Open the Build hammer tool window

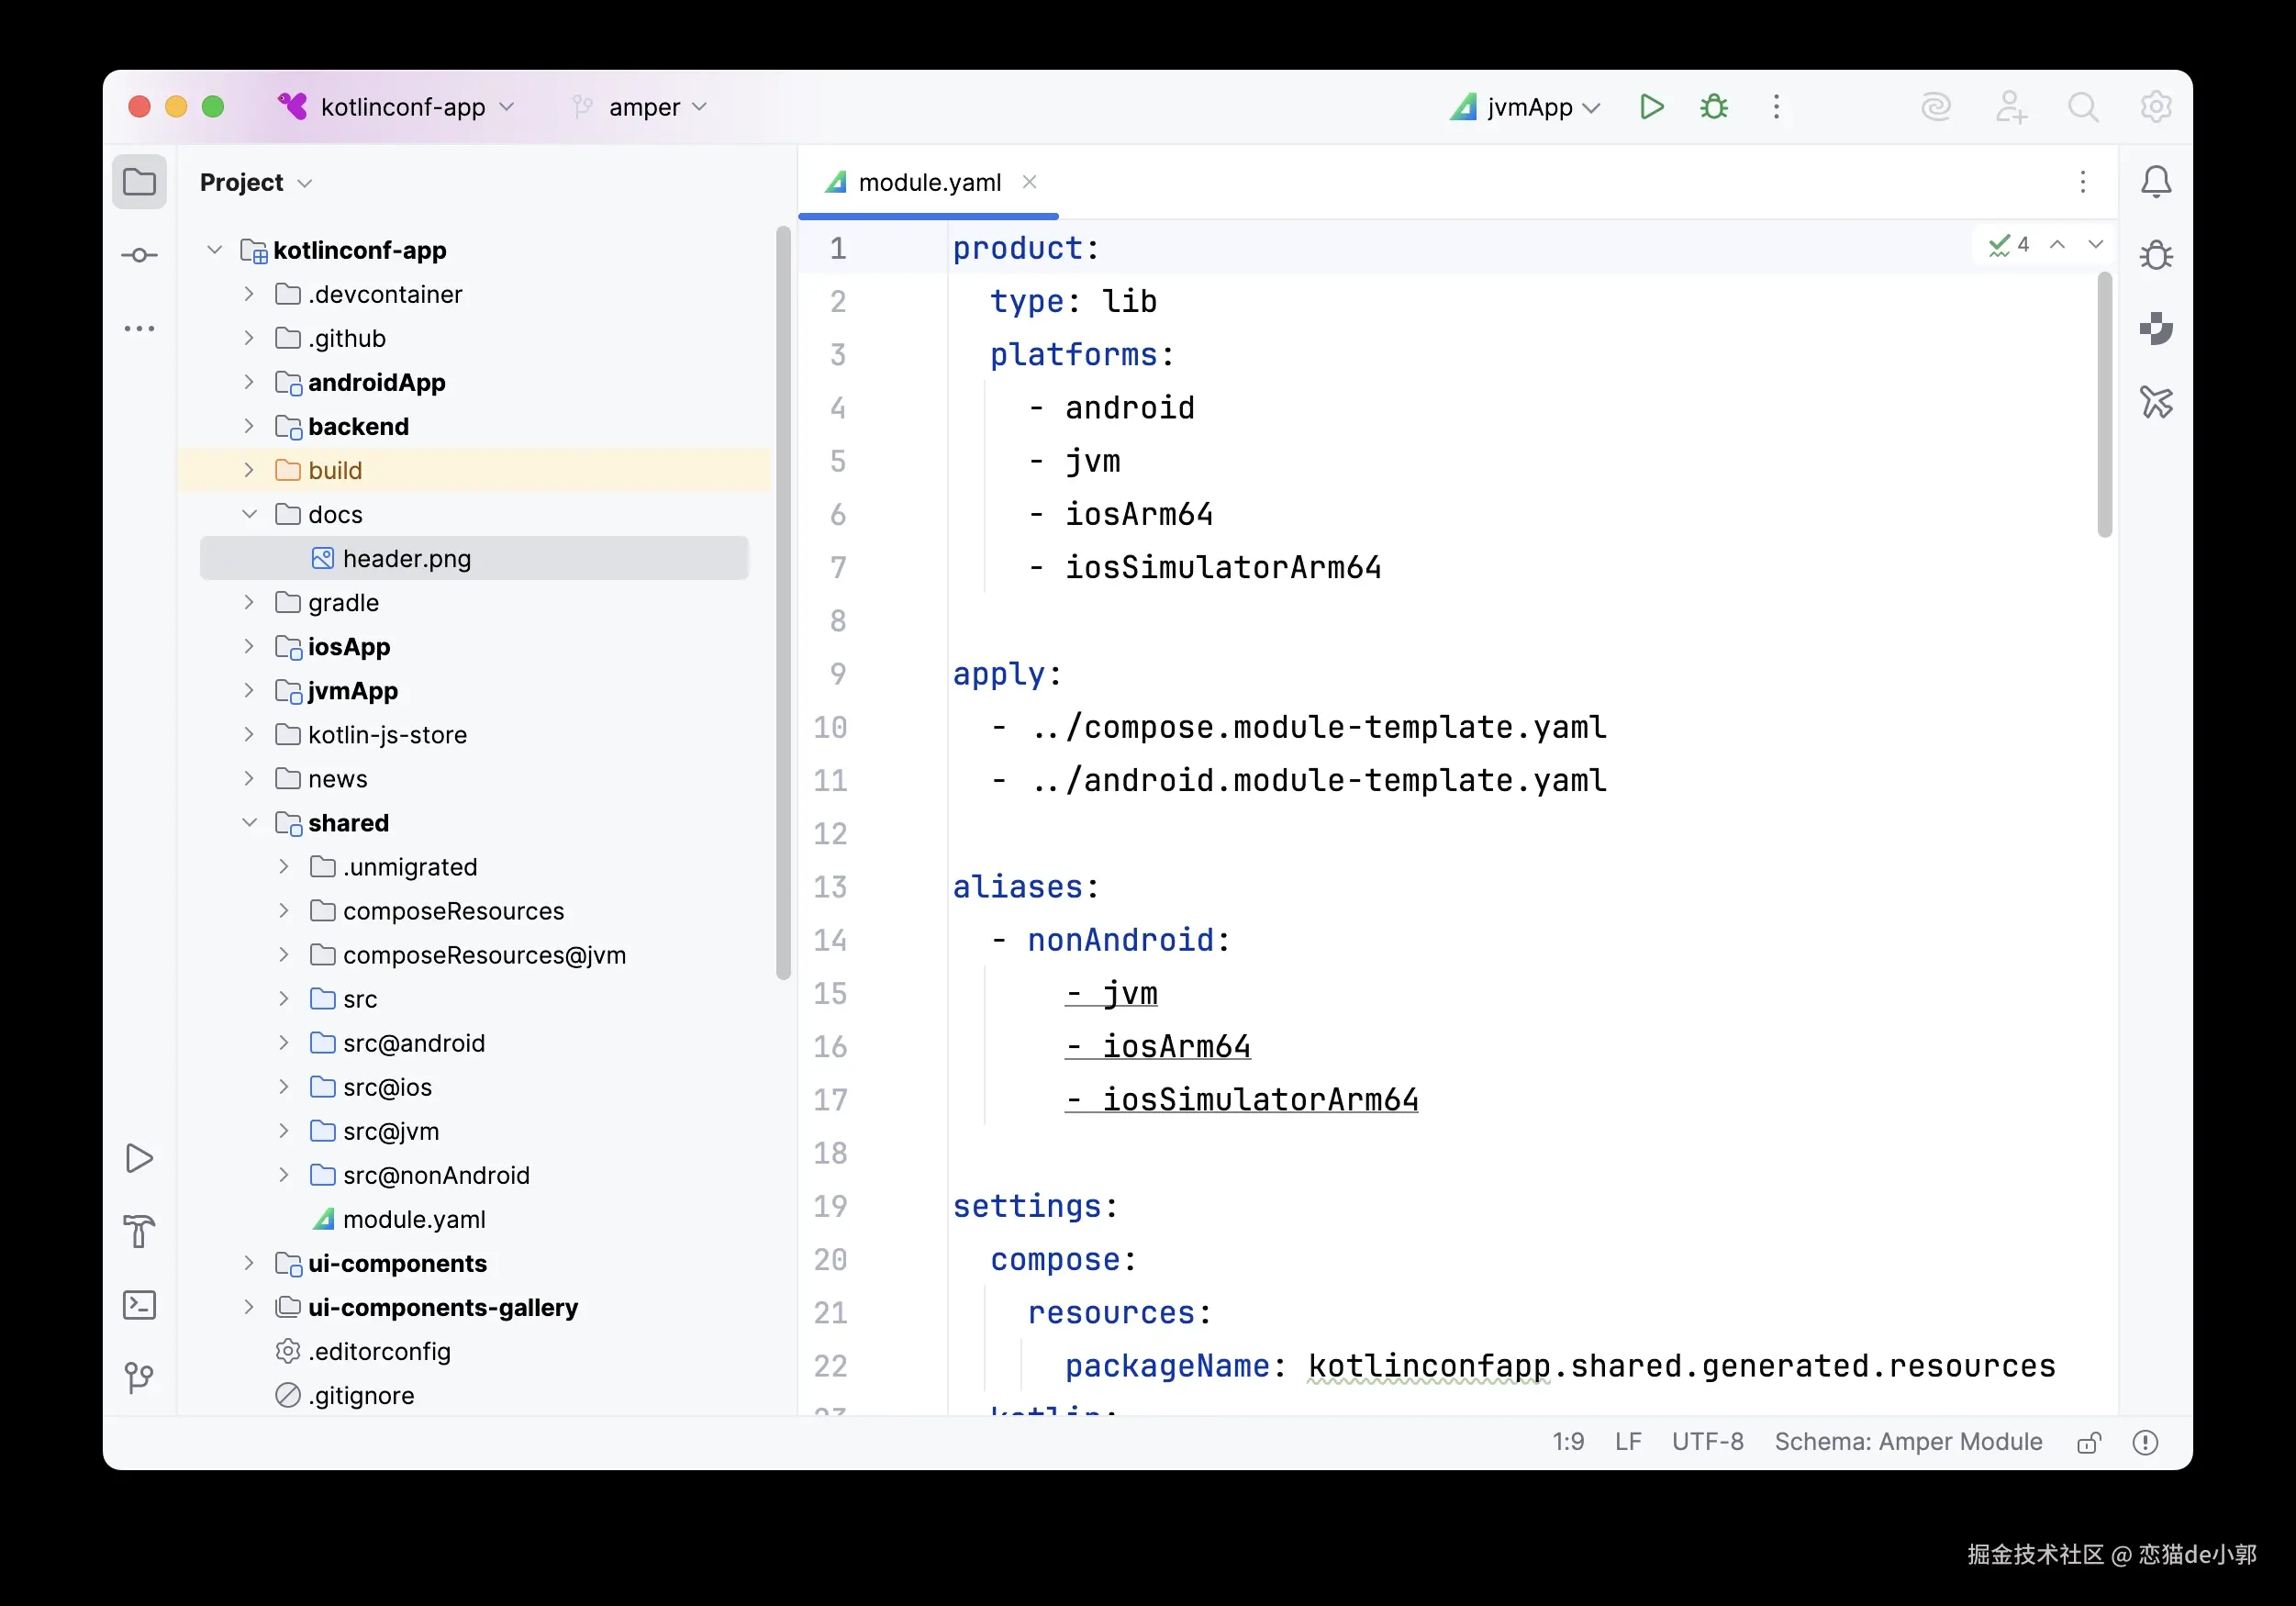(x=139, y=1231)
